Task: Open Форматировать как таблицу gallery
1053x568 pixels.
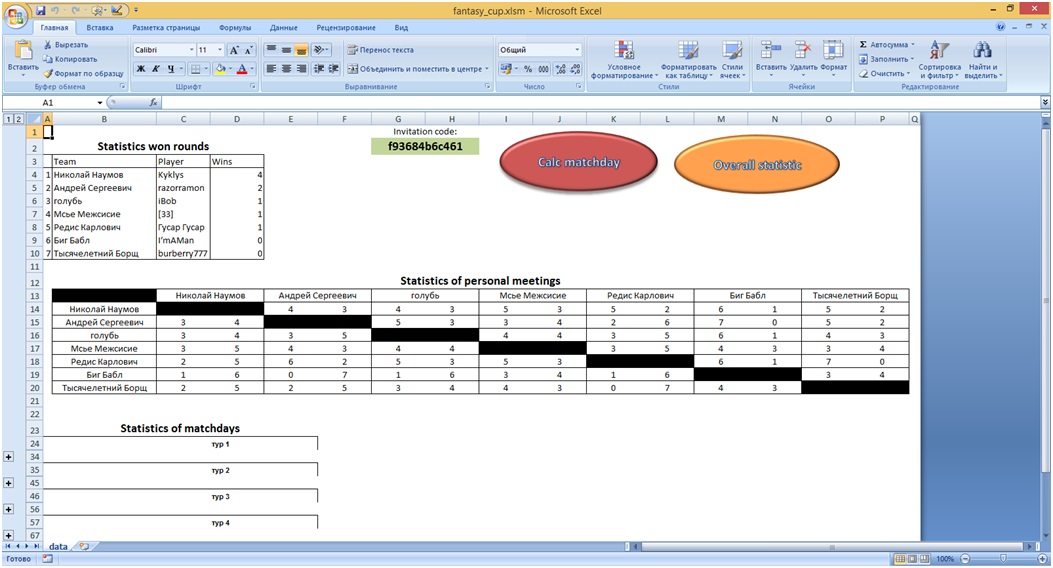Action: point(688,59)
